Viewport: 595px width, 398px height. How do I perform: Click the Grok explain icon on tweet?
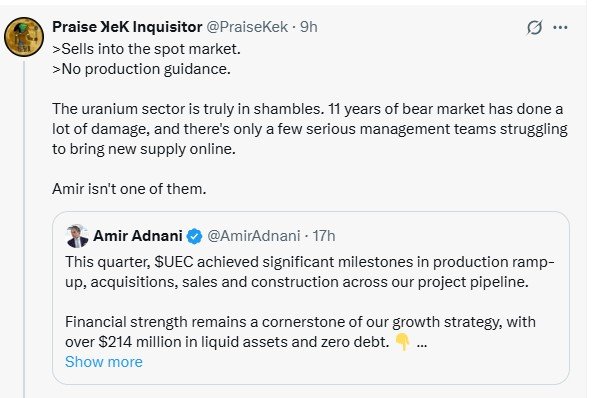click(x=534, y=27)
